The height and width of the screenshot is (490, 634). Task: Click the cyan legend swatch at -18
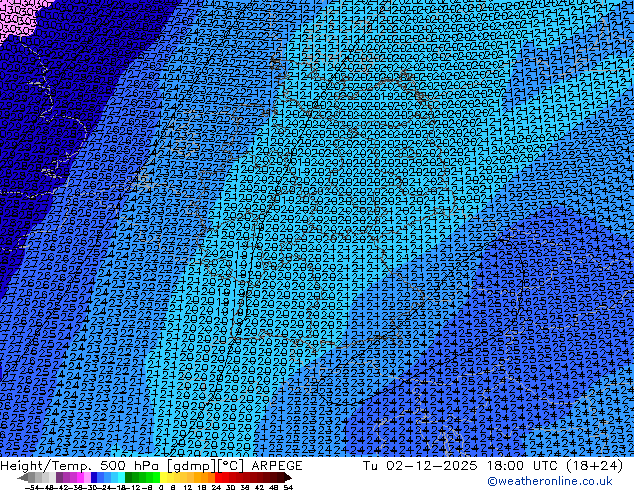(x=122, y=477)
